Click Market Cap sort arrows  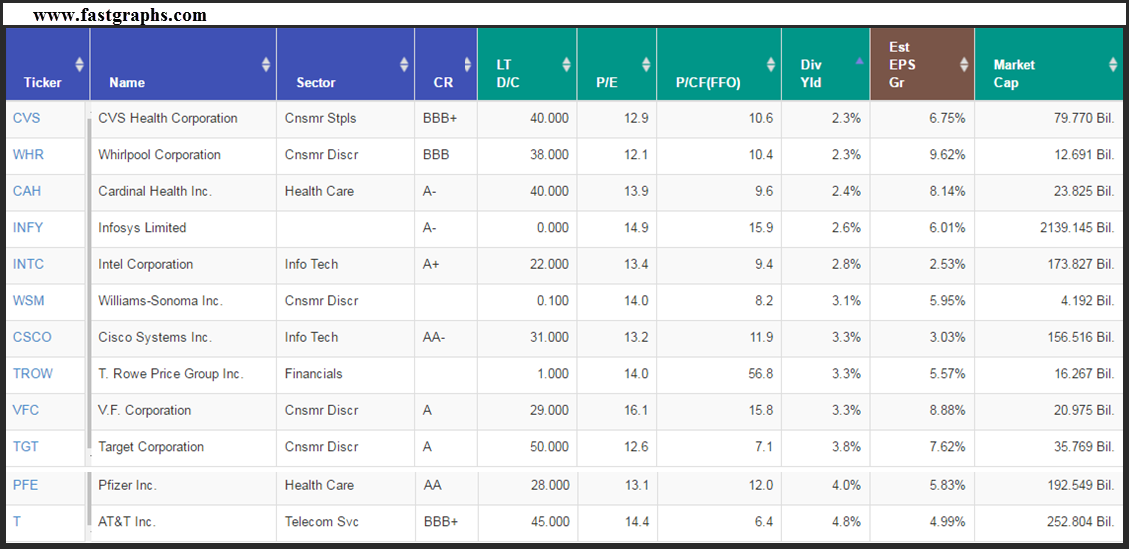[x=1114, y=65]
